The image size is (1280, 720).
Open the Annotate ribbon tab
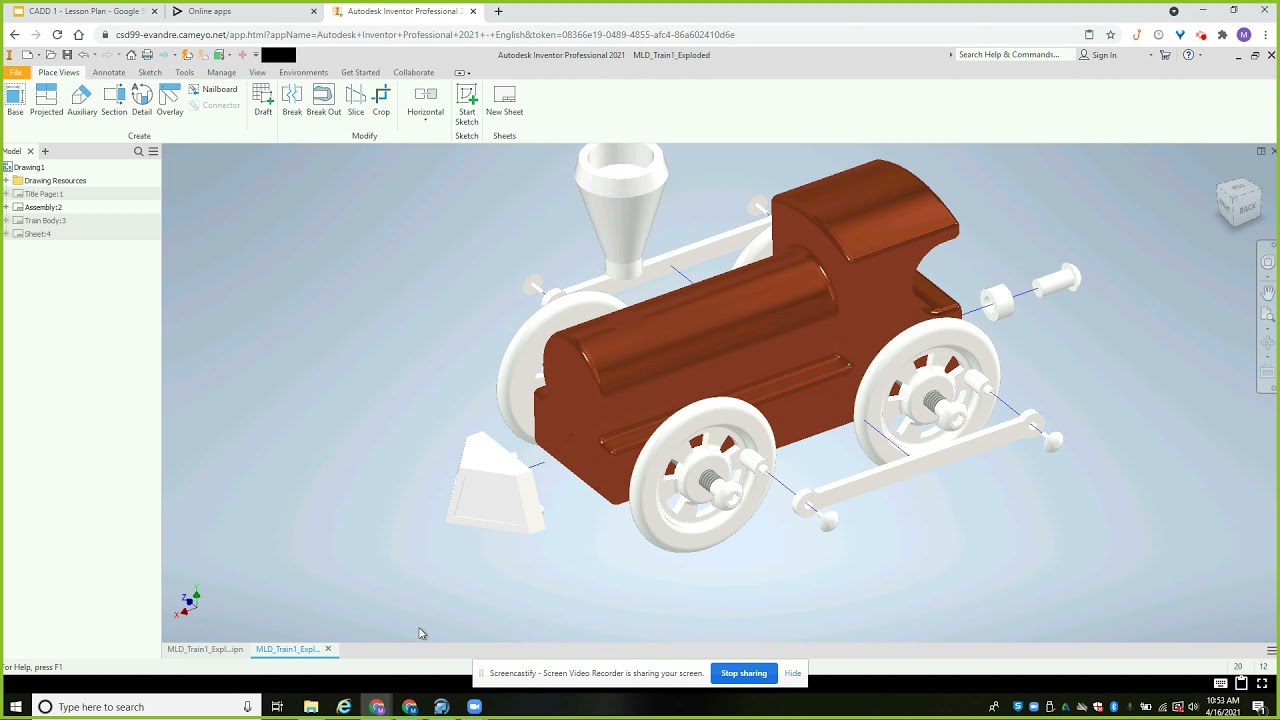coord(109,72)
